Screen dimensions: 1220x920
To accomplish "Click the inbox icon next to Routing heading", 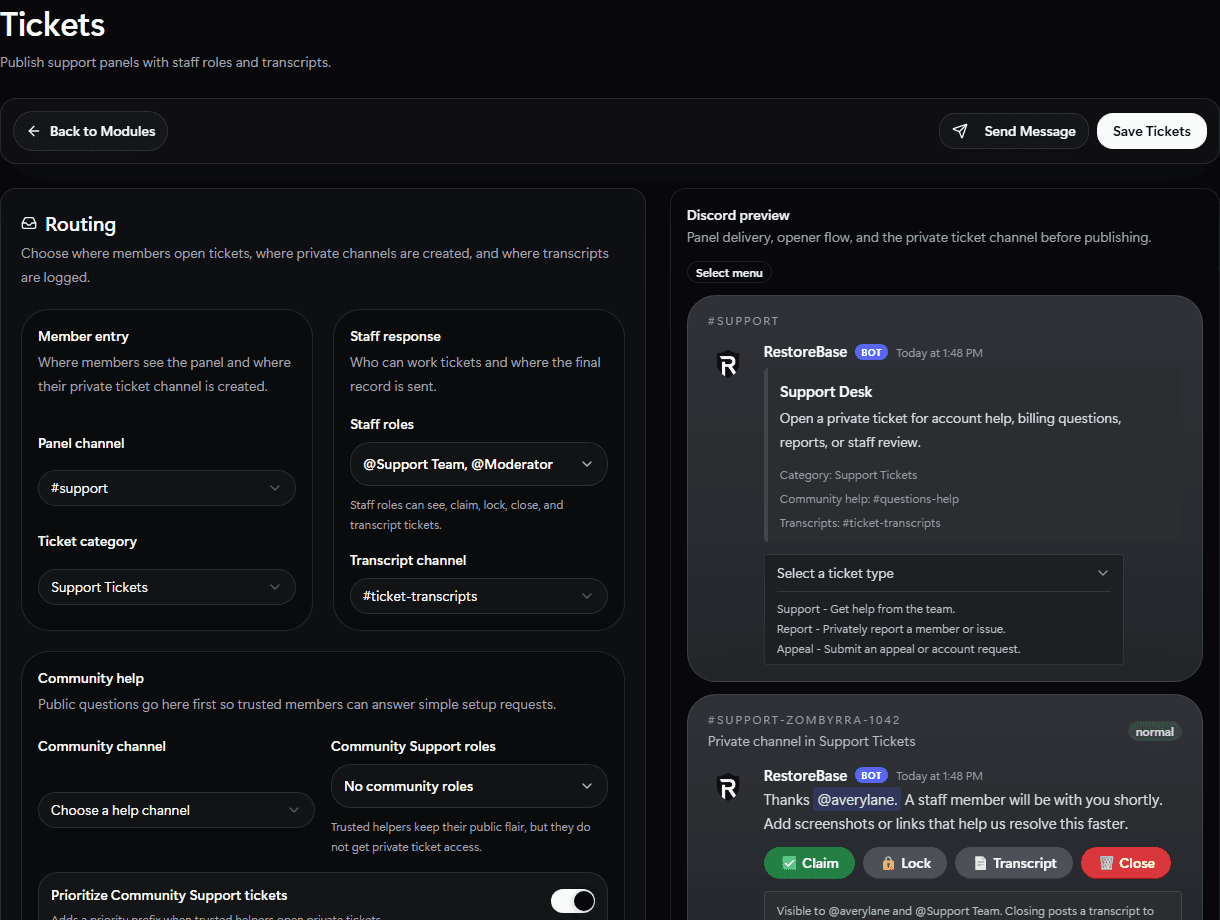I will (x=29, y=224).
